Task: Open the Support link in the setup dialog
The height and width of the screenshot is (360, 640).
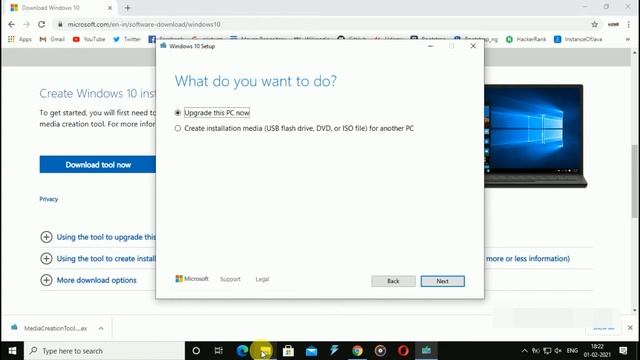Action: click(x=230, y=279)
